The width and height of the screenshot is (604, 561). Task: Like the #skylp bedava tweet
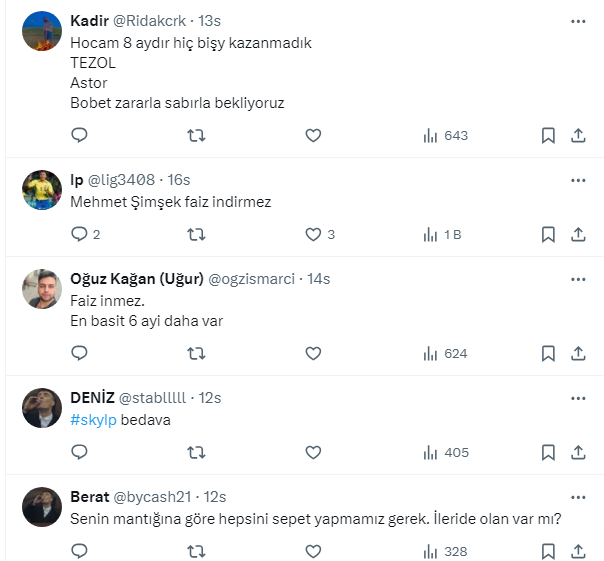coord(313,453)
